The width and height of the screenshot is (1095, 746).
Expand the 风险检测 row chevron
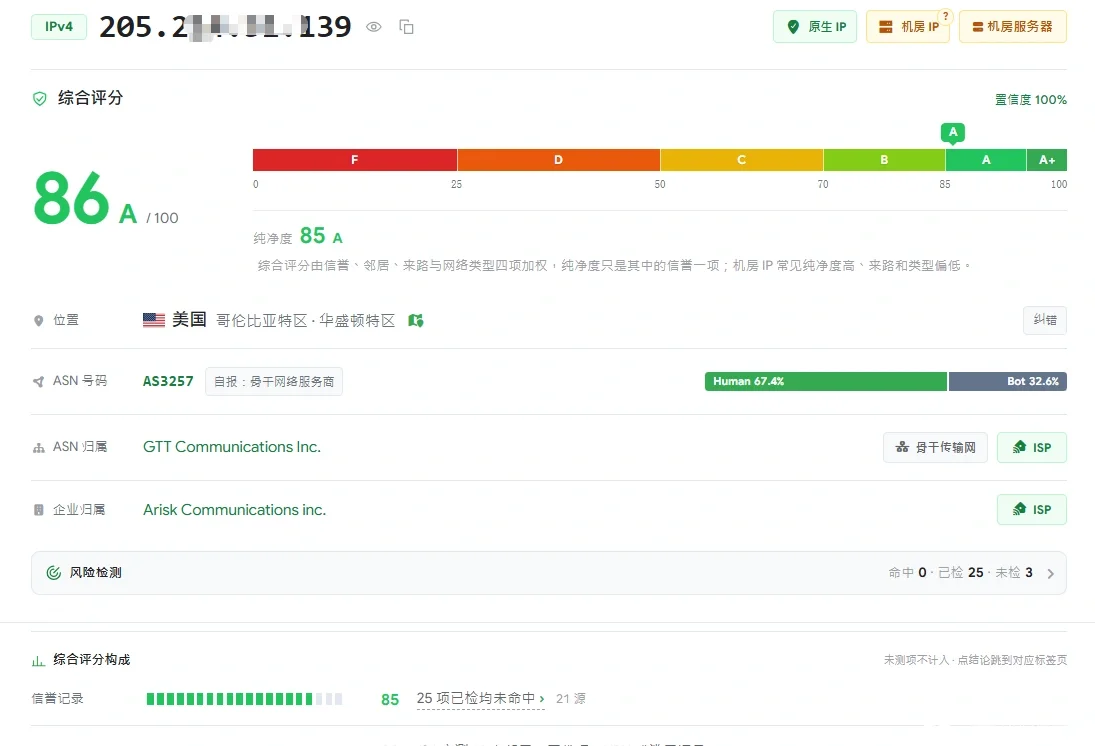[x=1050, y=573]
